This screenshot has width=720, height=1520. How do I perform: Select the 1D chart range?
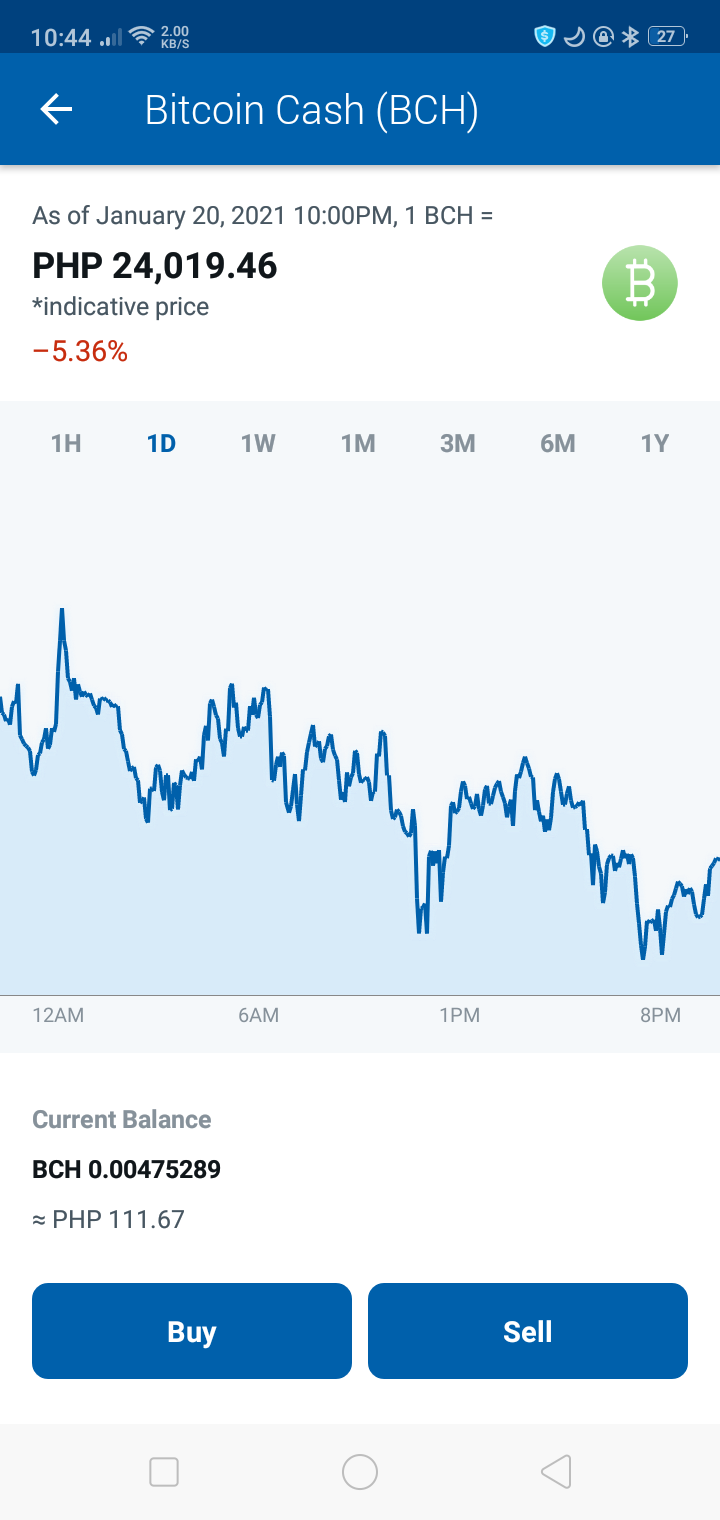161,443
